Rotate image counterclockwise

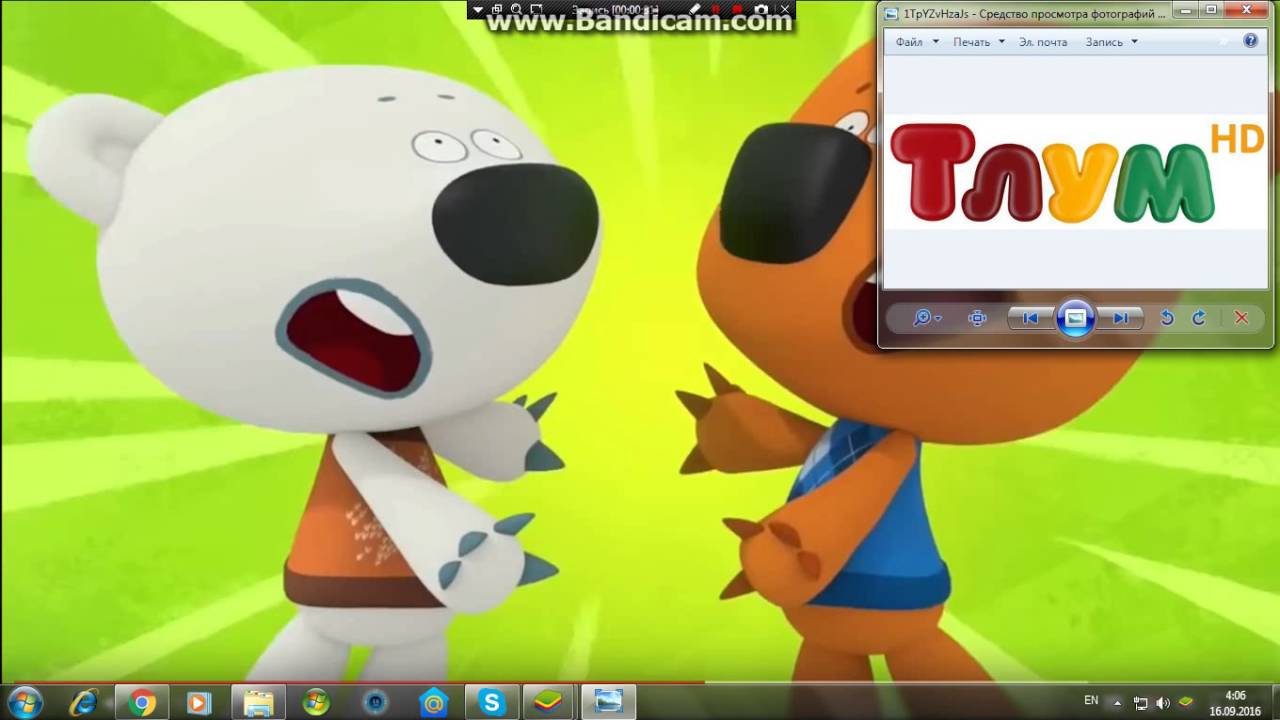[1166, 318]
